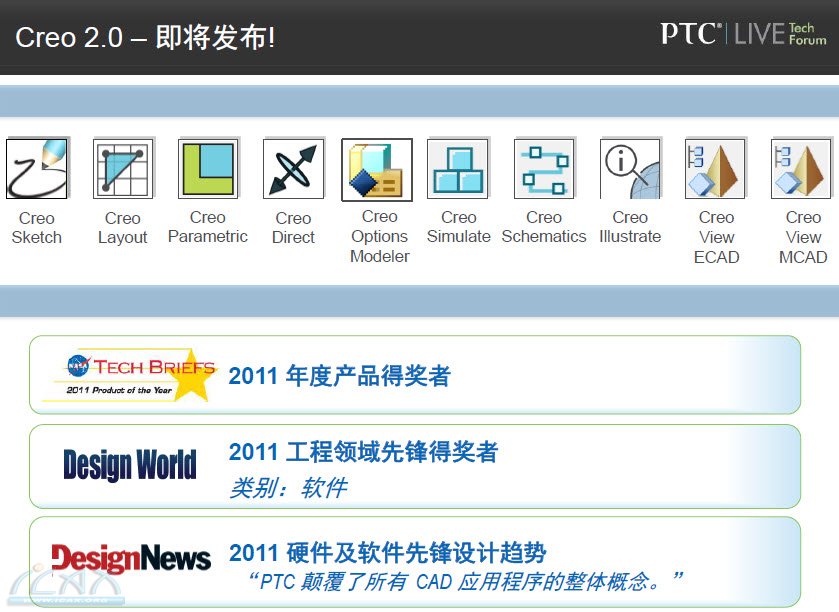Click the "Creo Direct" label
The width and height of the screenshot is (839, 612).
293,227
